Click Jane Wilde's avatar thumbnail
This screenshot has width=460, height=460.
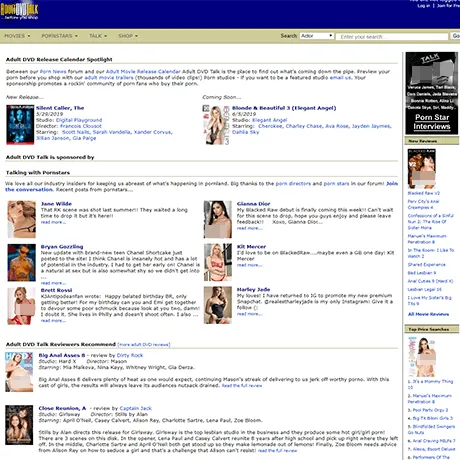point(22,219)
